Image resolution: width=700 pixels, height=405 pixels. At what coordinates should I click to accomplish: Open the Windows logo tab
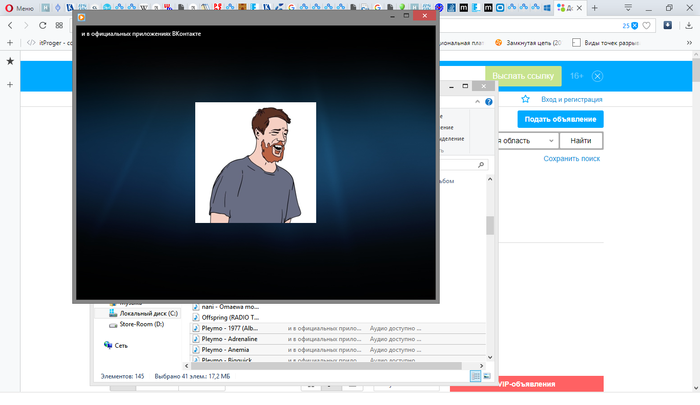[x=547, y=8]
